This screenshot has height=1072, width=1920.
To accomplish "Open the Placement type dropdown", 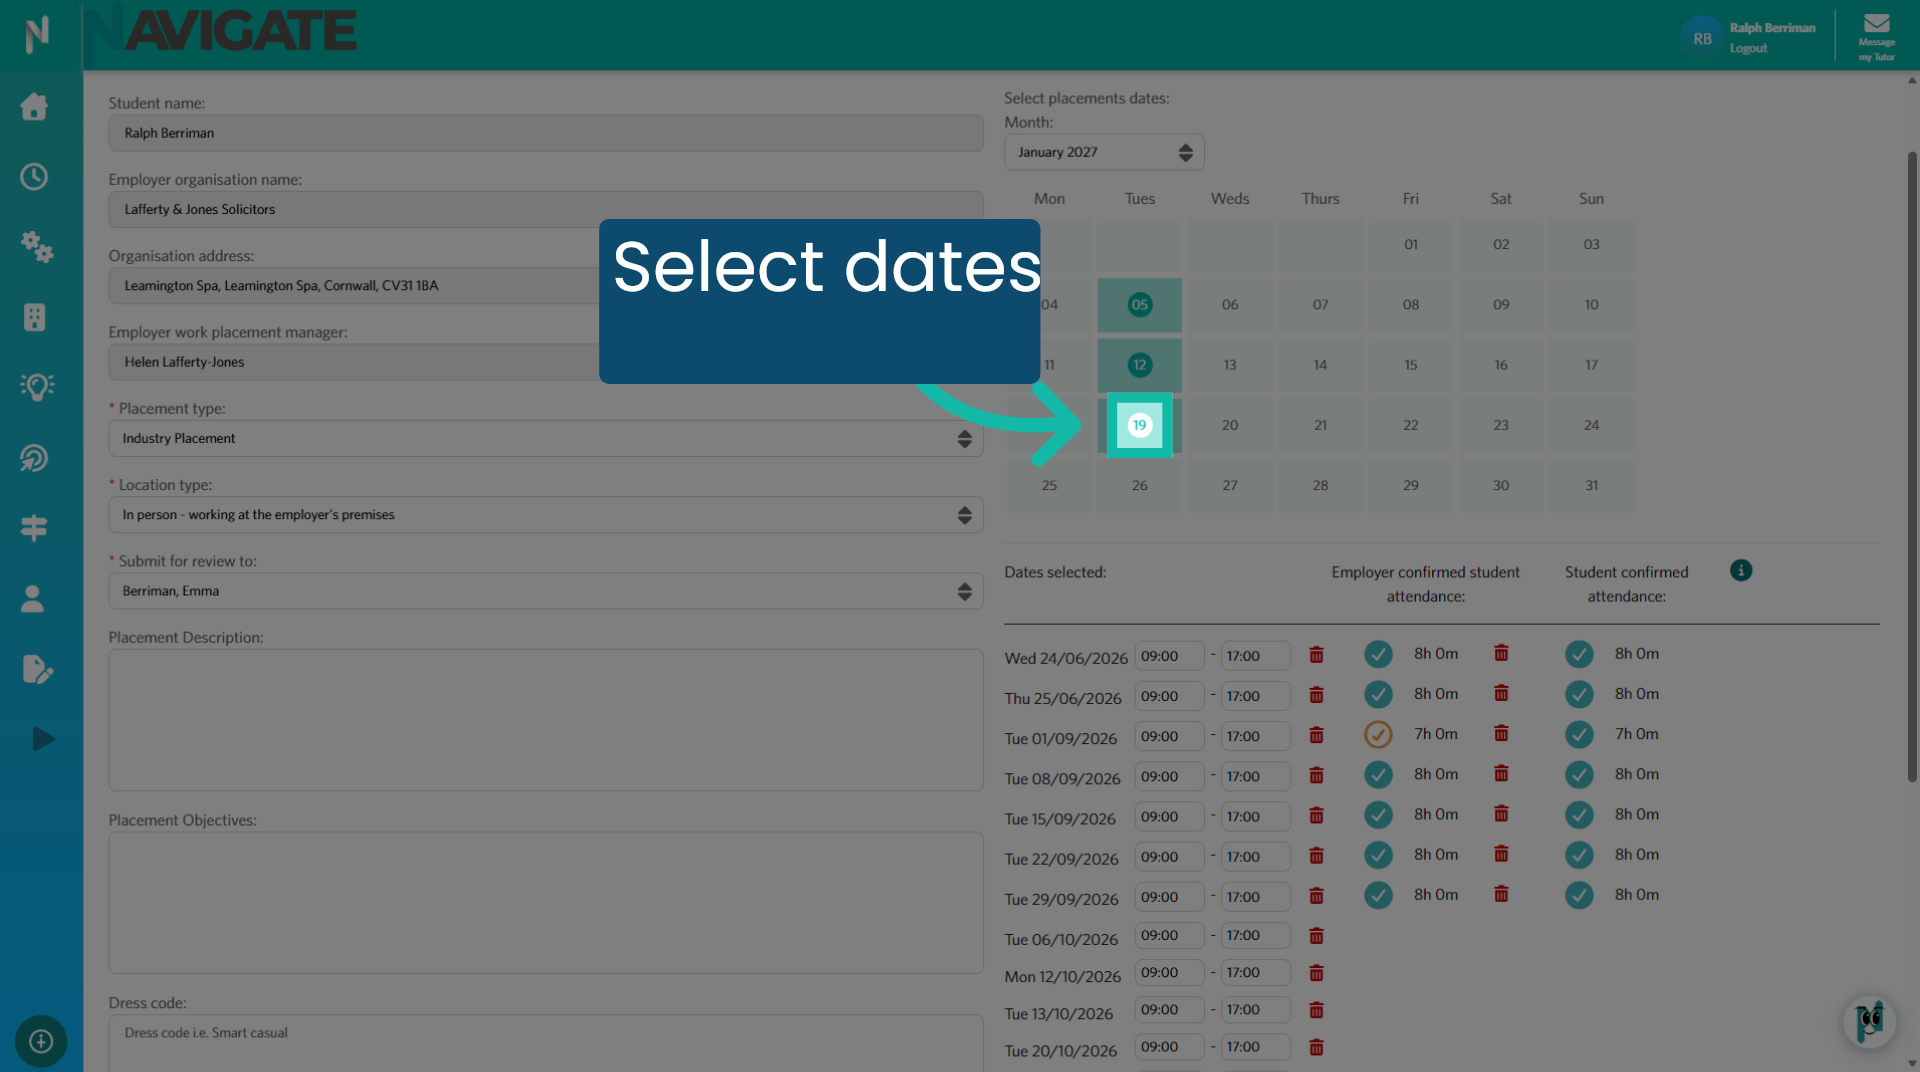I will point(546,439).
